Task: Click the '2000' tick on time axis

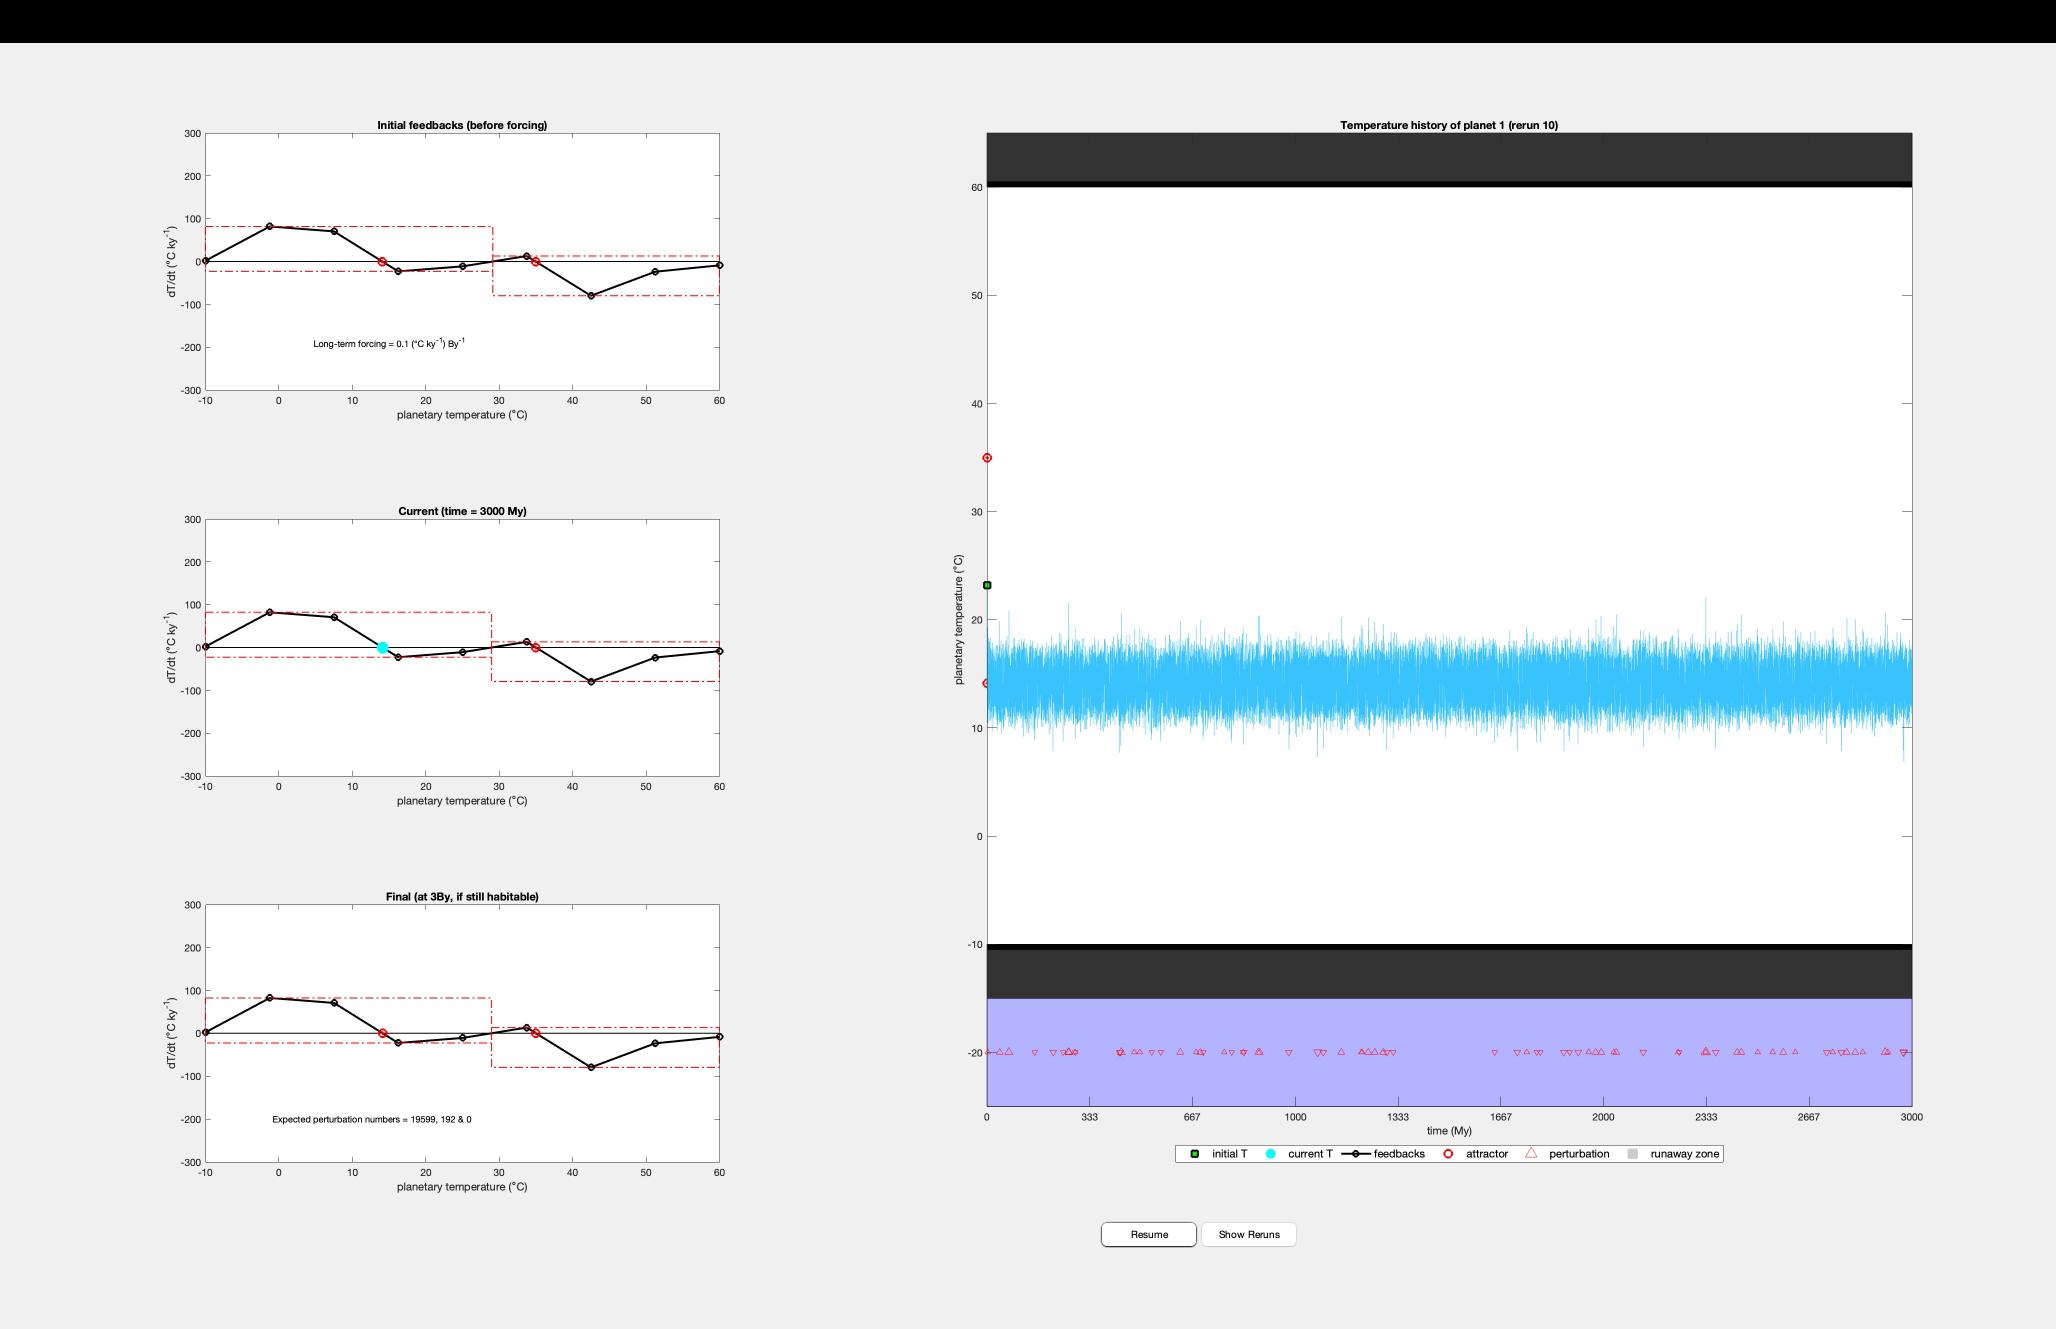Action: (1603, 1117)
